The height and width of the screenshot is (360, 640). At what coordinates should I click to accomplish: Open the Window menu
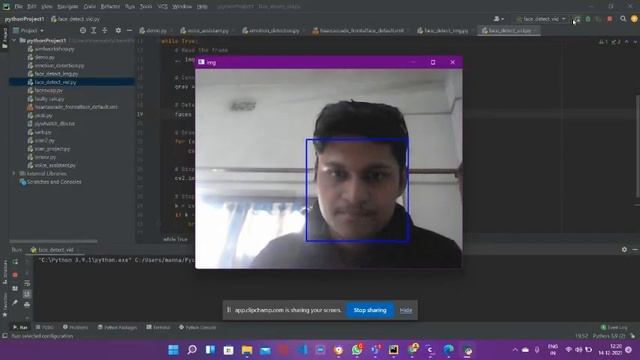pos(182,7)
